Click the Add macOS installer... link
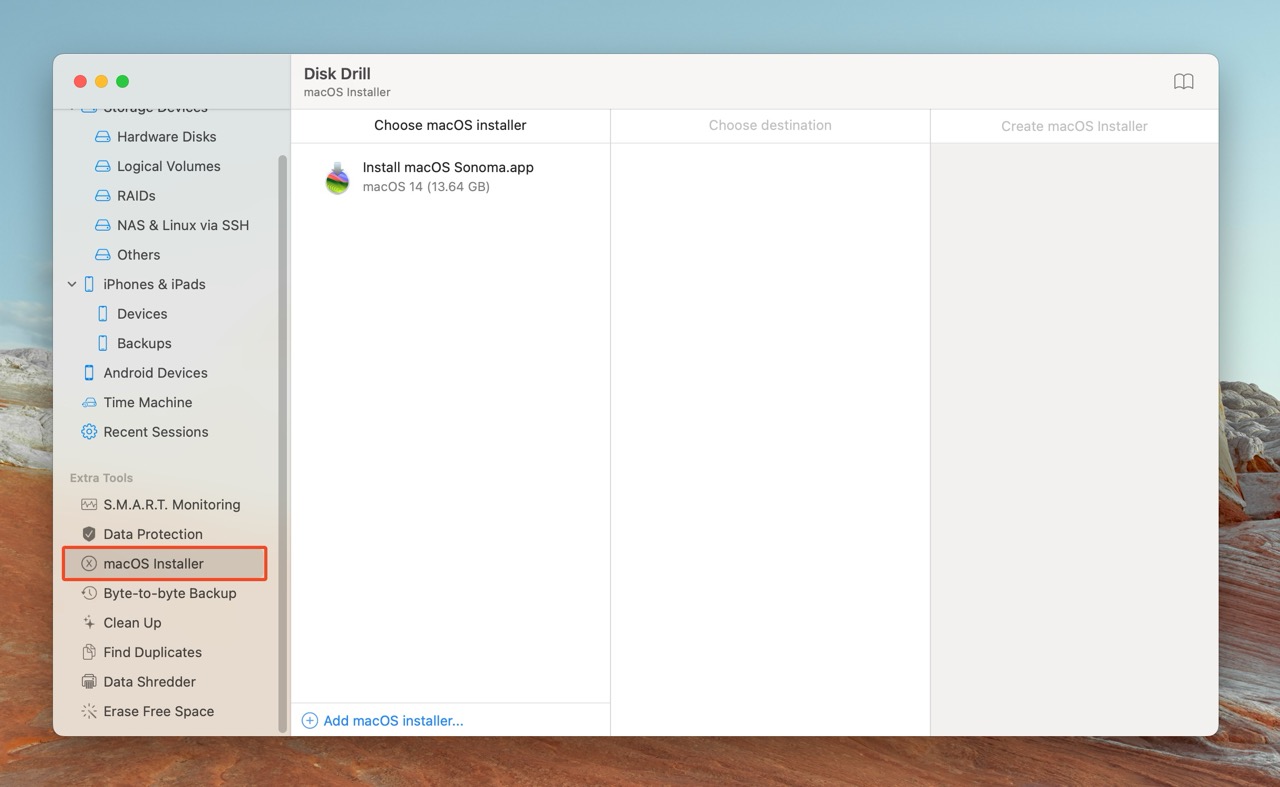Screen dimensions: 1280x787 [x=393, y=721]
